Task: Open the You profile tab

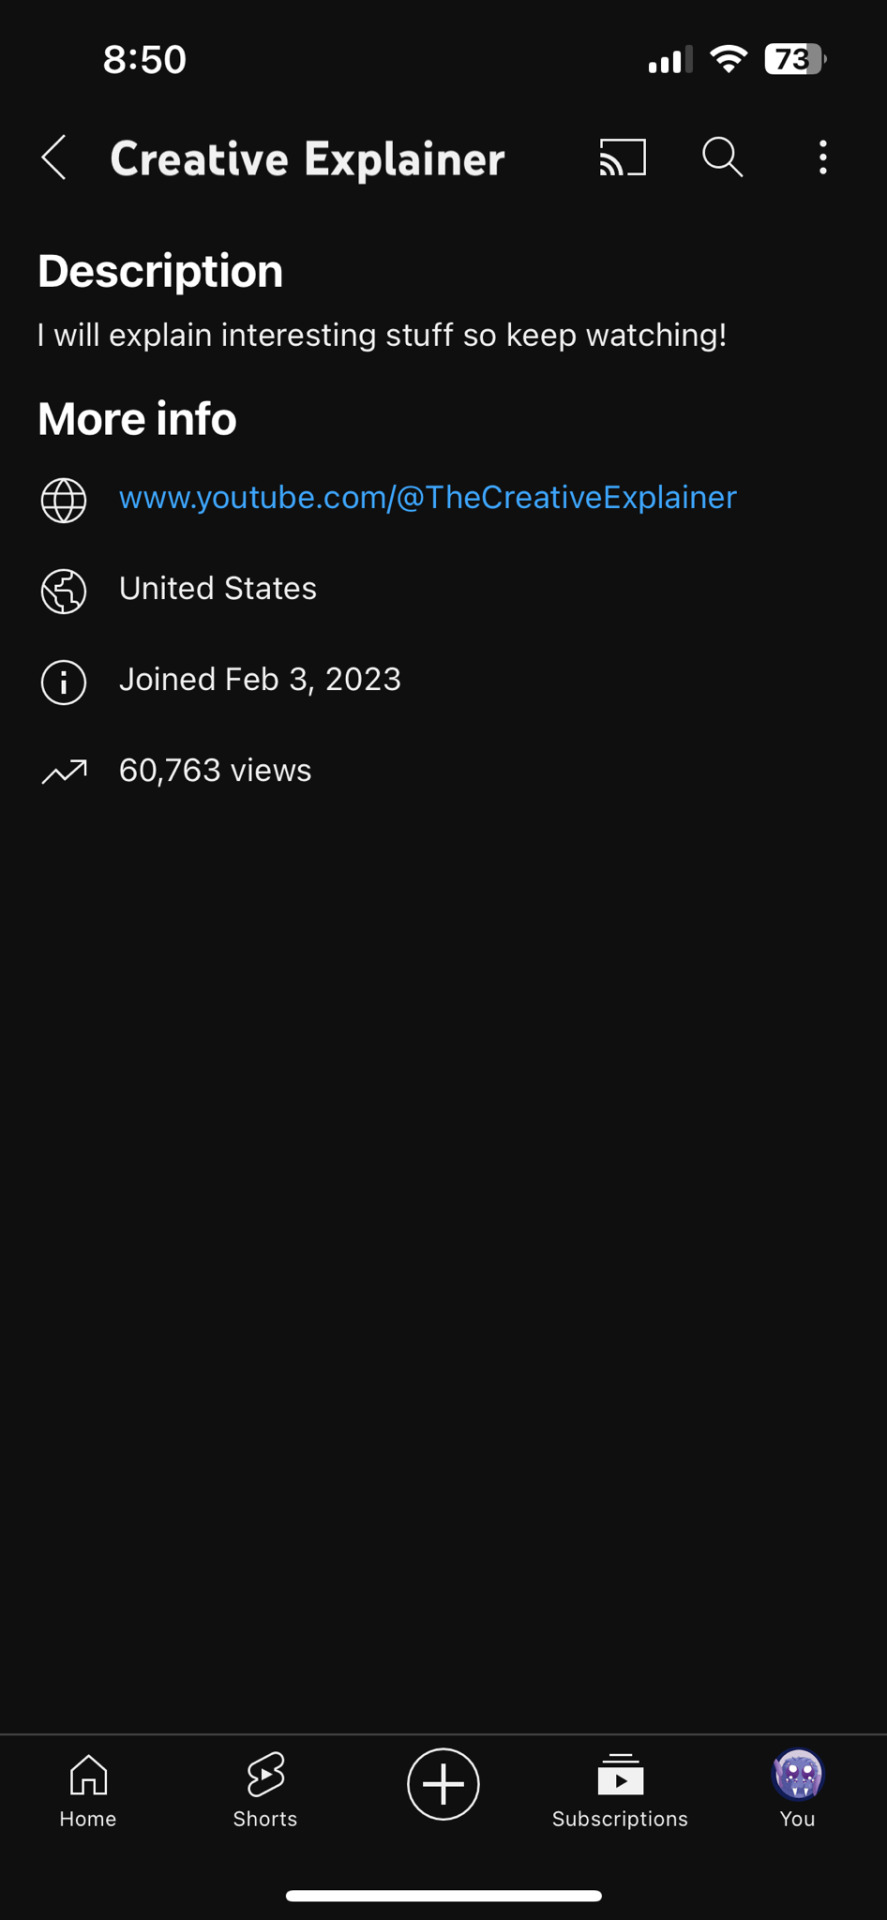Action: point(797,1791)
